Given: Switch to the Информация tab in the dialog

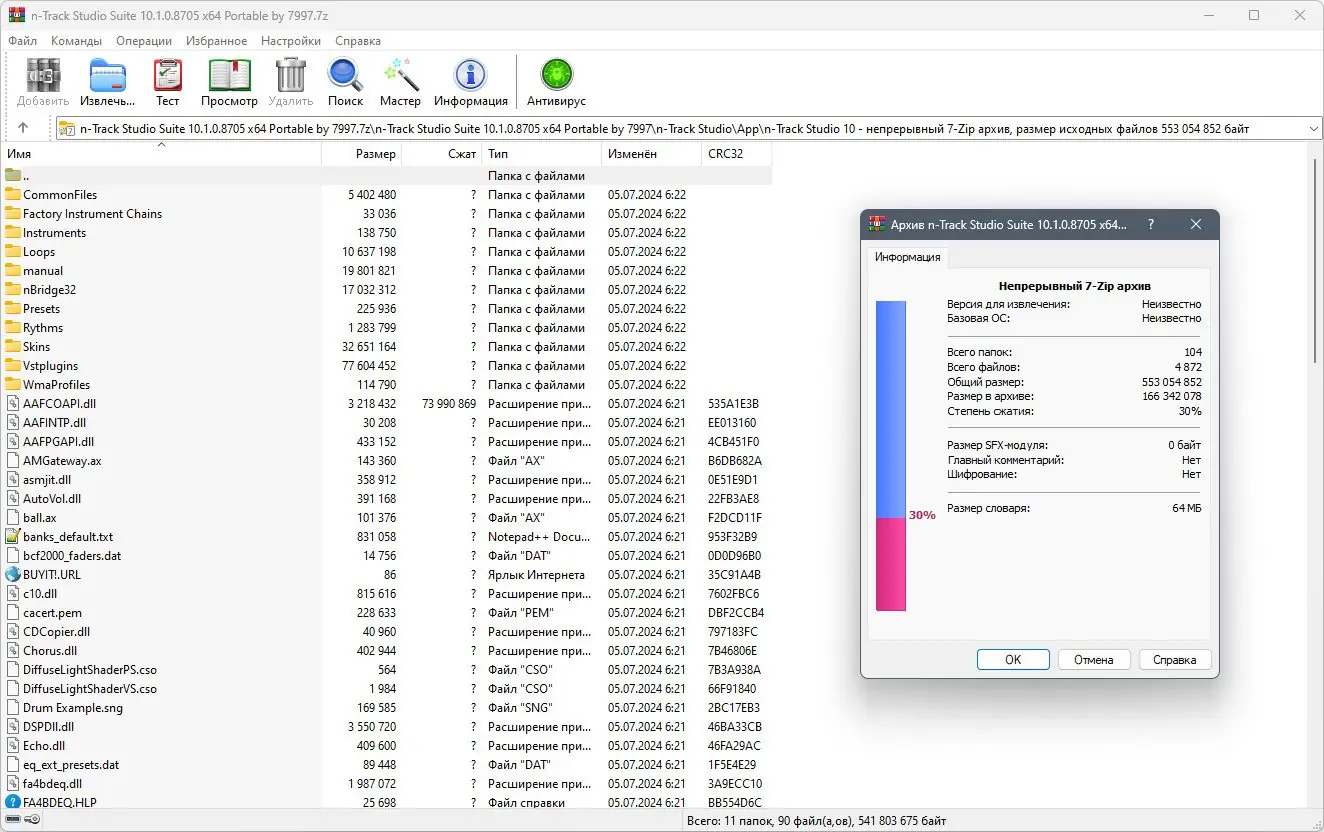Looking at the screenshot, I should pyautogui.click(x=907, y=257).
